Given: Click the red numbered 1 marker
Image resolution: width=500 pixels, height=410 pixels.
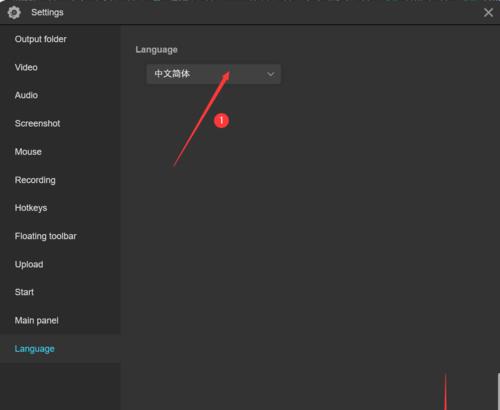Looking at the screenshot, I should click(221, 120).
